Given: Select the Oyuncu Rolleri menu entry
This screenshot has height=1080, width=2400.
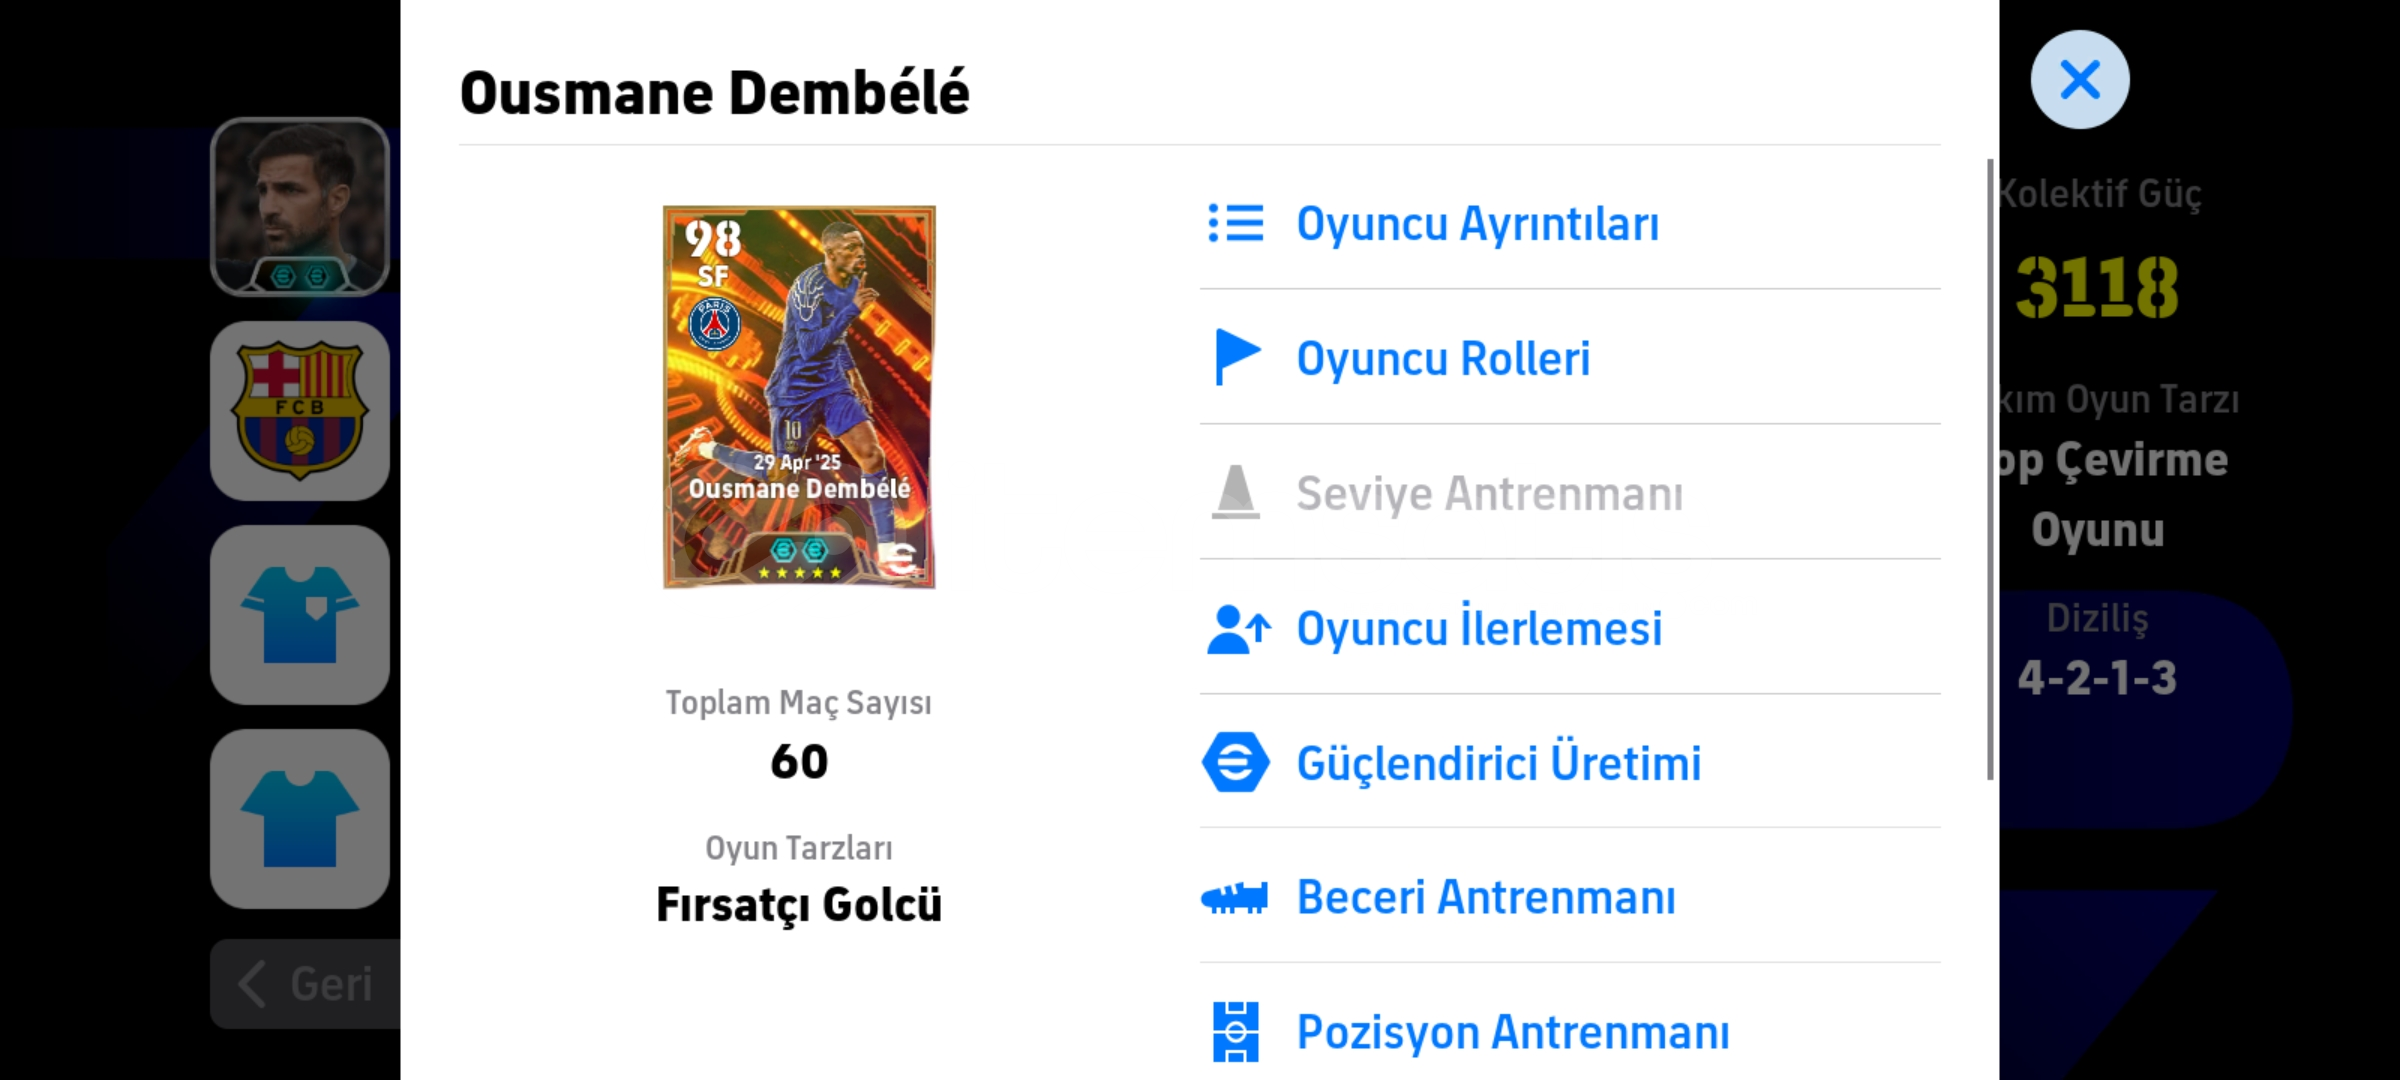Looking at the screenshot, I should click(1443, 358).
